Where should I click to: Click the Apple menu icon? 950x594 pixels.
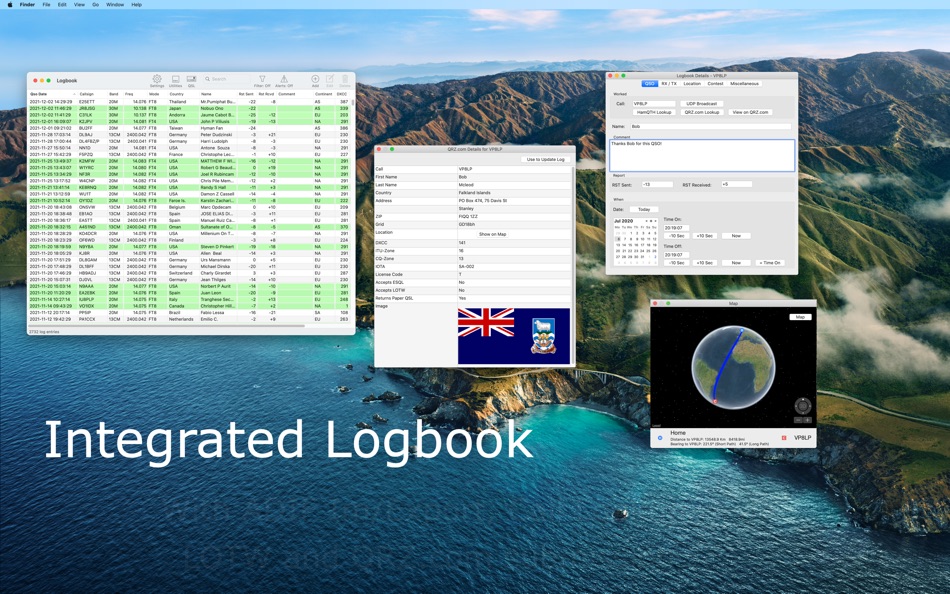tap(10, 4)
